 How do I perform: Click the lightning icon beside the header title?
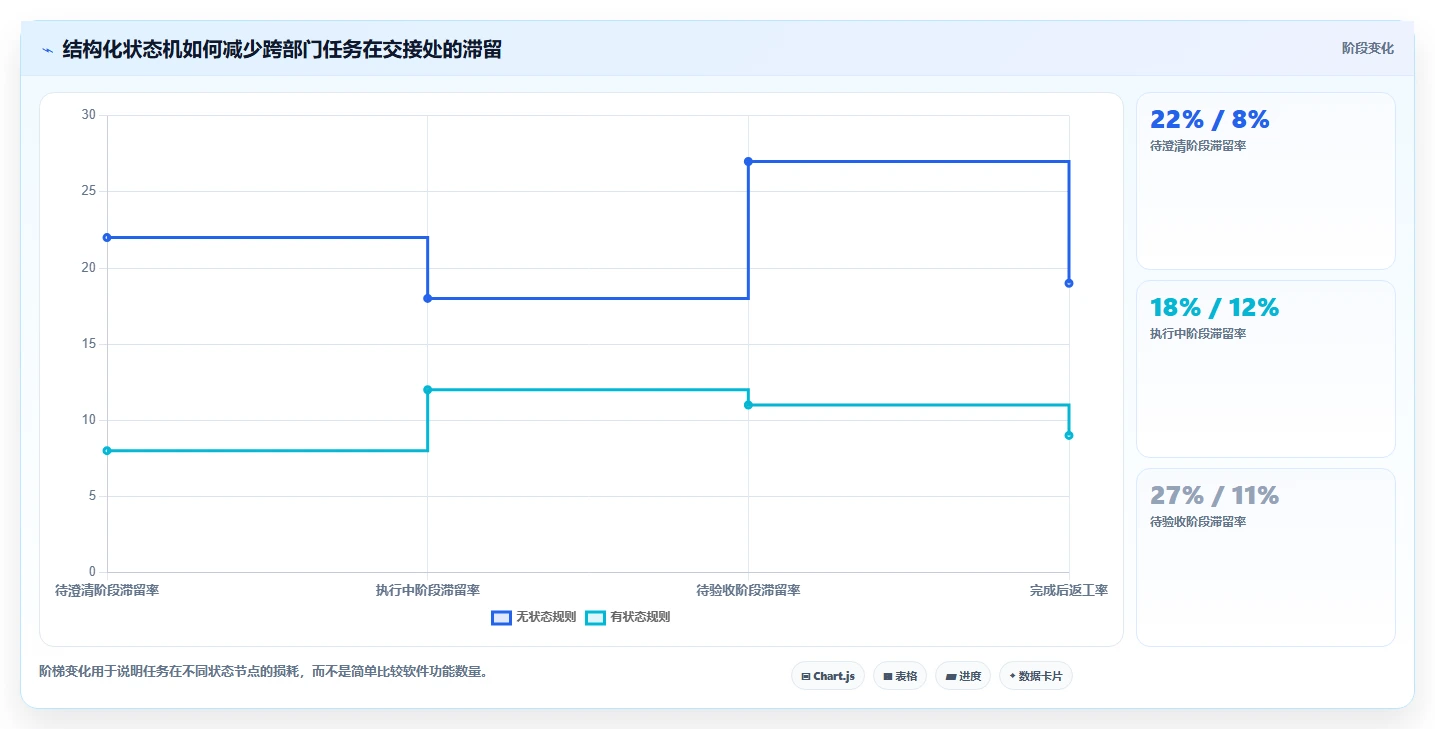click(x=47, y=50)
